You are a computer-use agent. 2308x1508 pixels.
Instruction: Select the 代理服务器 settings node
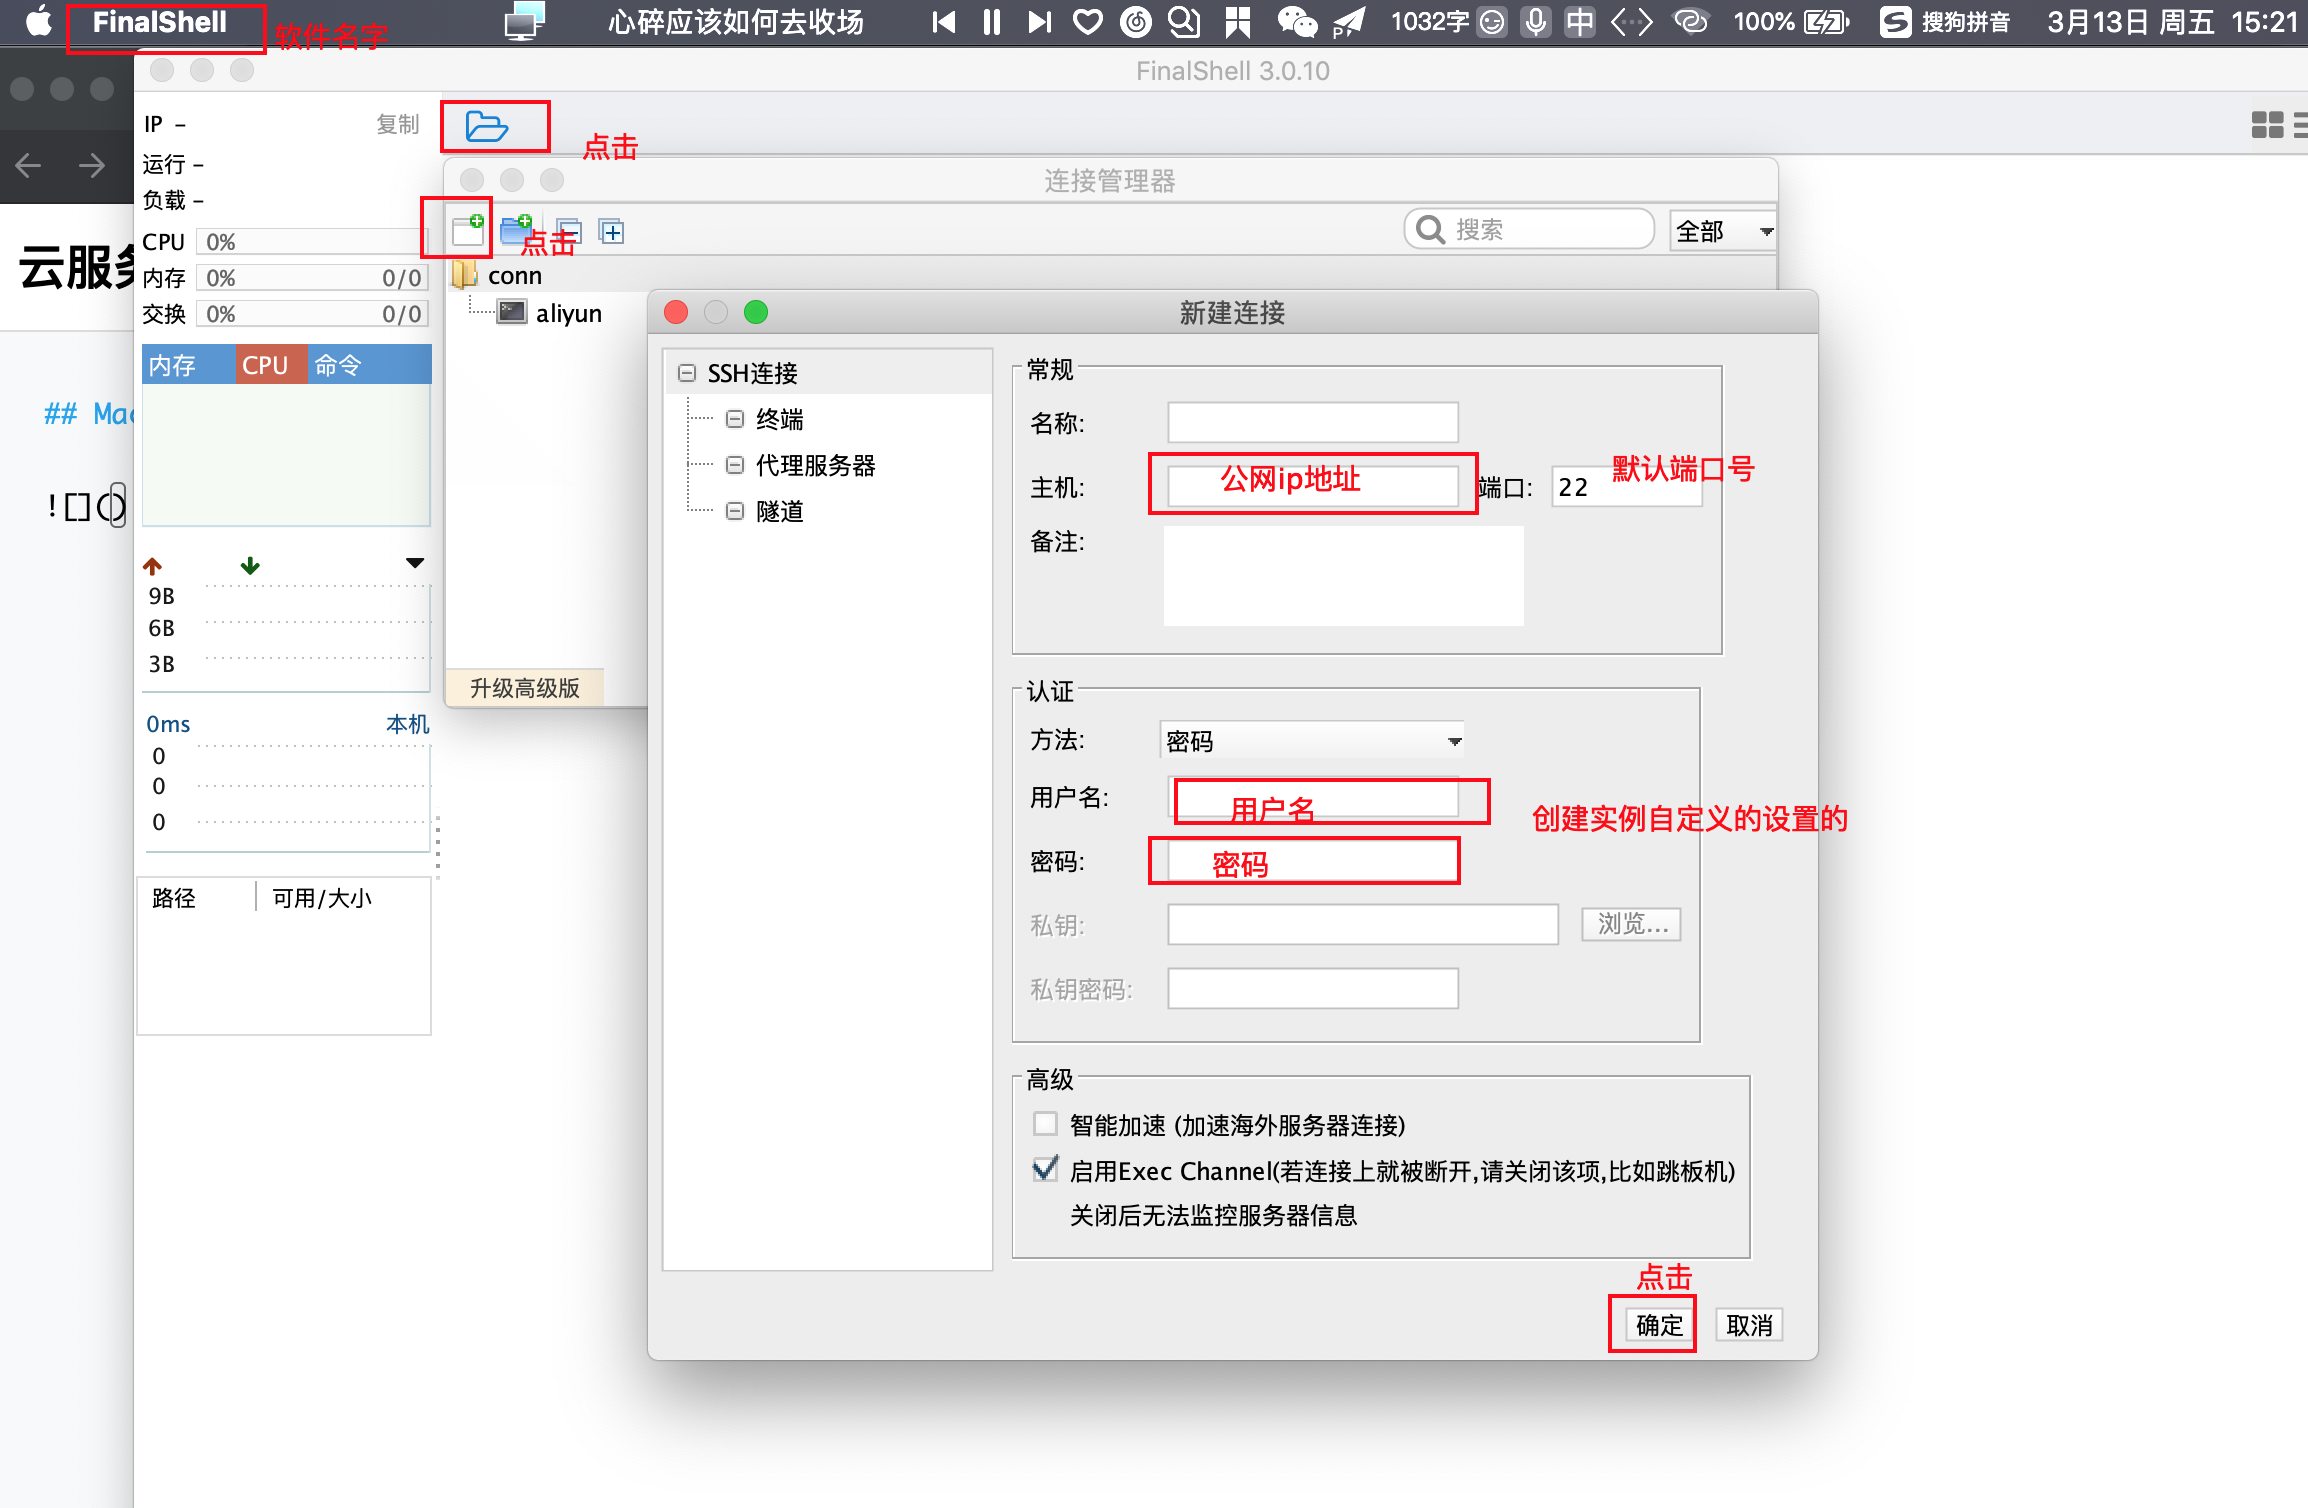pos(815,465)
